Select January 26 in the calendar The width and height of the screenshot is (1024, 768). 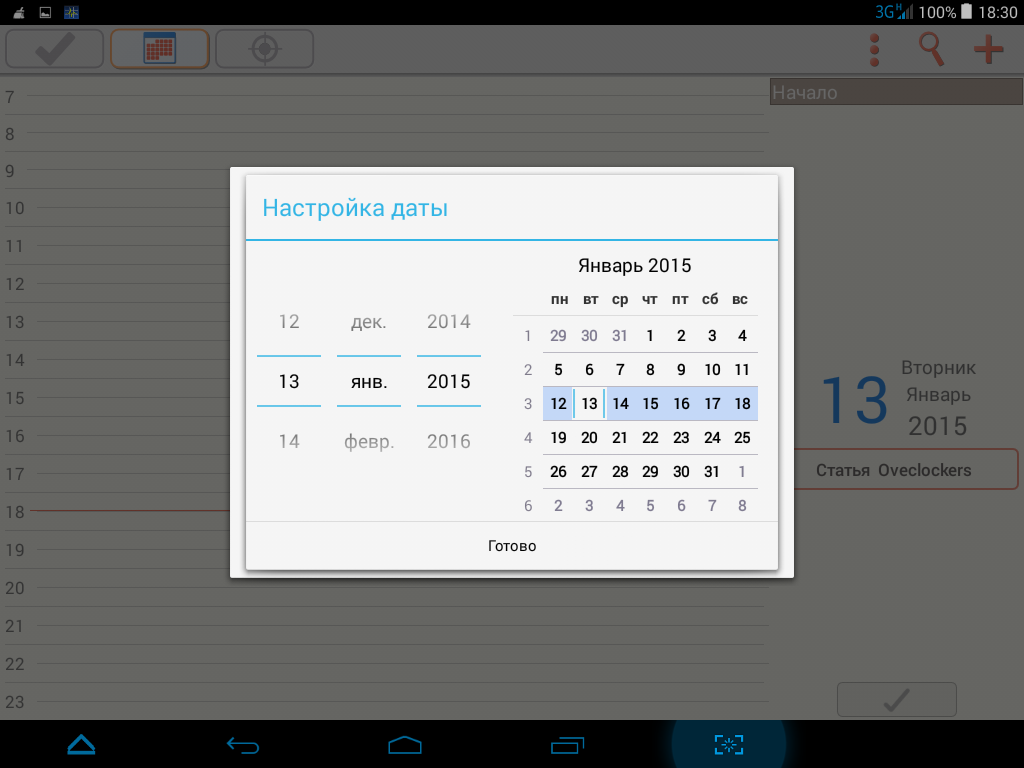(x=558, y=472)
